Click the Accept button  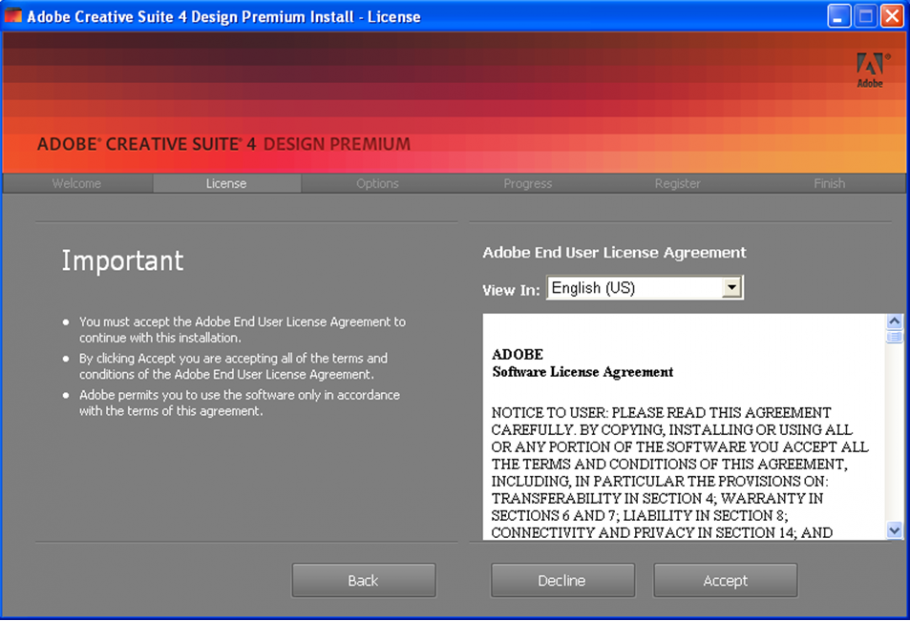725,580
